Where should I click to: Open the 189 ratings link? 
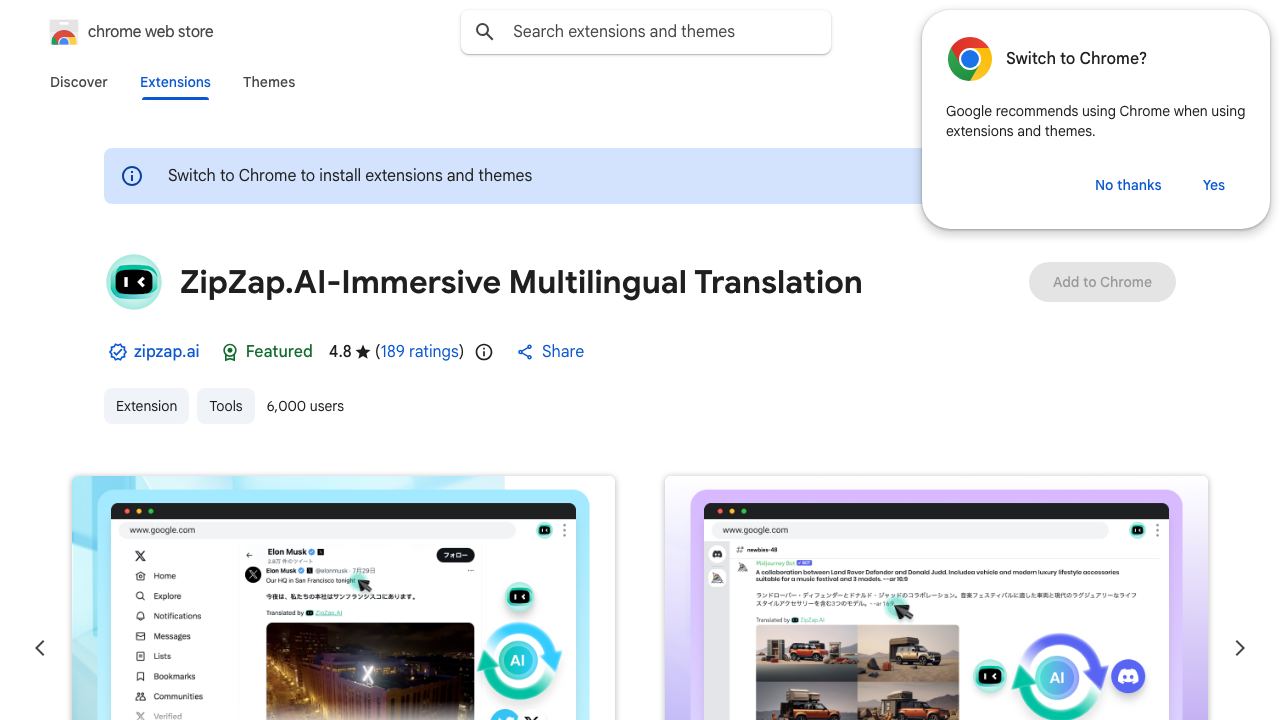420,352
